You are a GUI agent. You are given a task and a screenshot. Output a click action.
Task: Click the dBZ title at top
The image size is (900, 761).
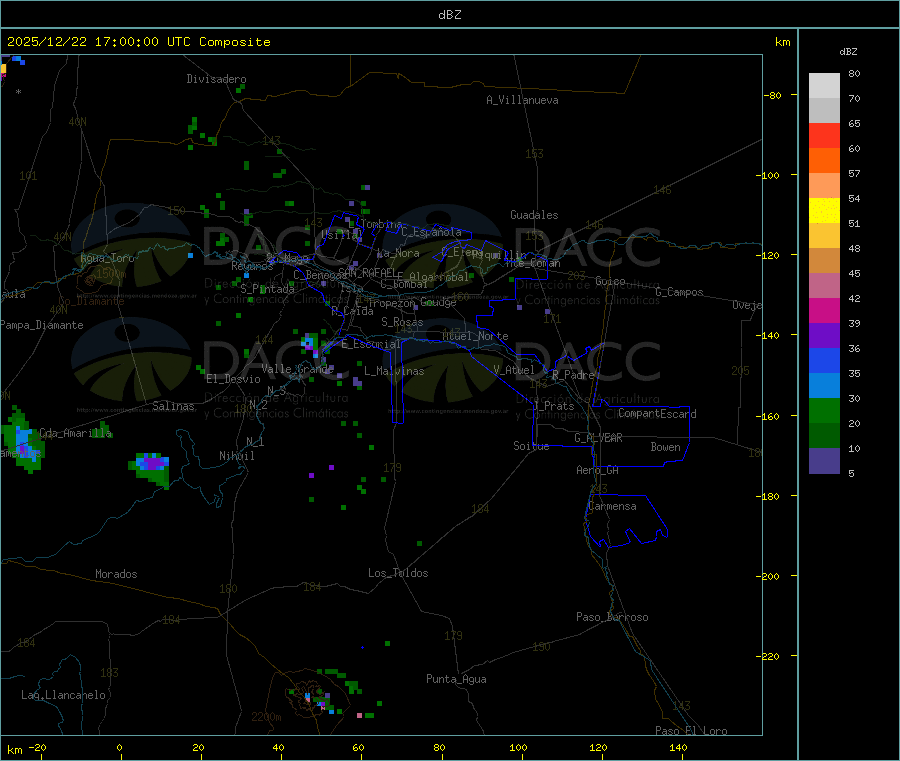click(x=449, y=15)
